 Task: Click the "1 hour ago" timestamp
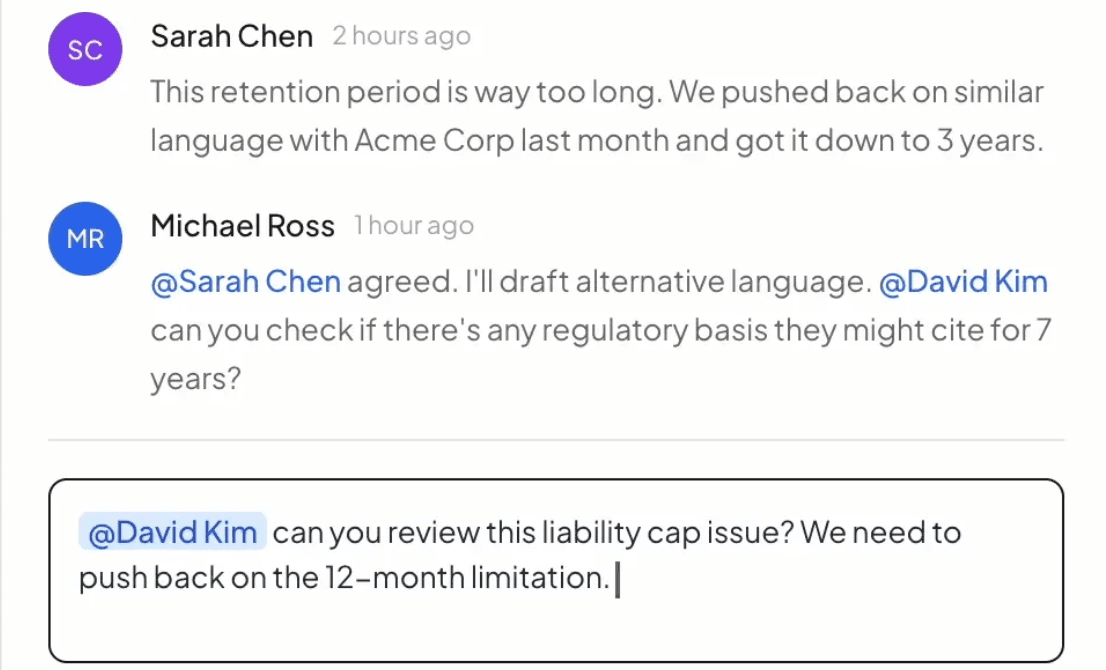pos(414,226)
